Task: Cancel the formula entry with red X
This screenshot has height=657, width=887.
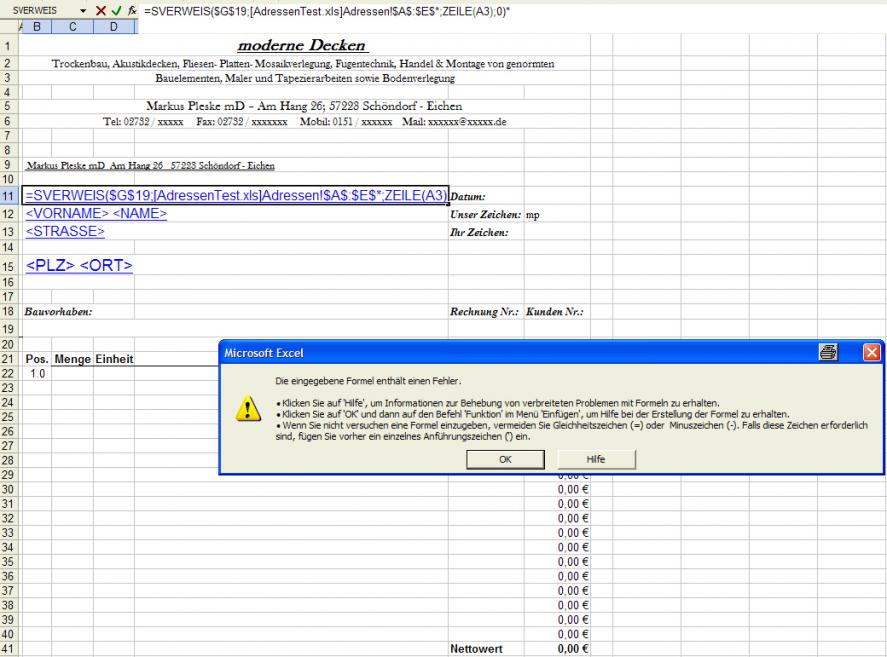Action: (x=101, y=10)
